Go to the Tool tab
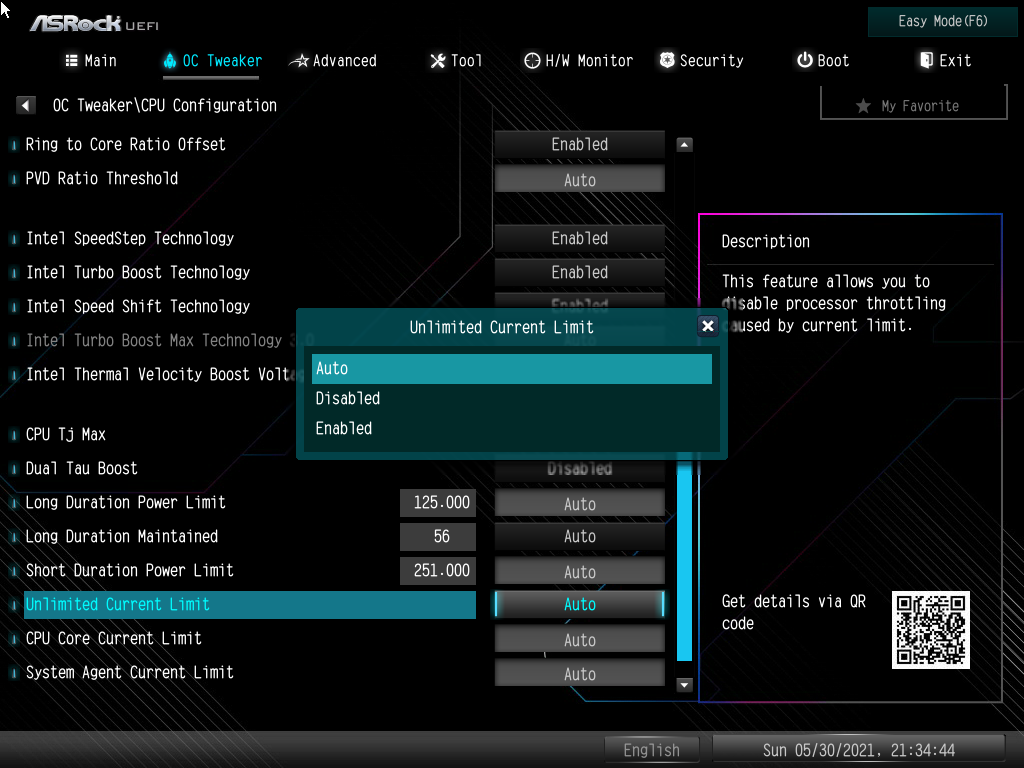1024x768 pixels. 456,61
